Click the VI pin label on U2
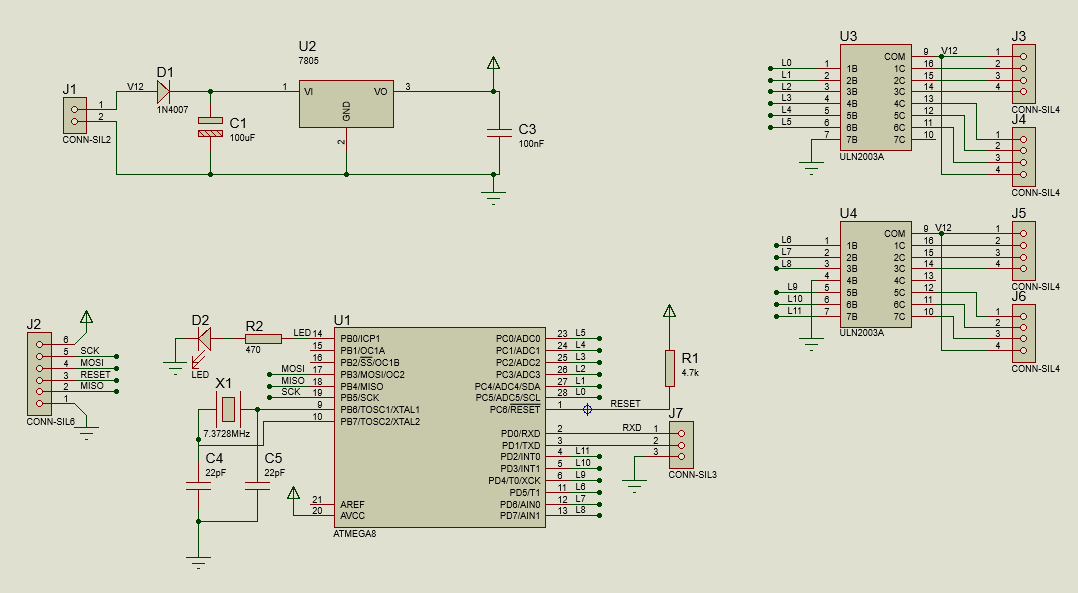Image resolution: width=1078 pixels, height=593 pixels. tap(309, 91)
